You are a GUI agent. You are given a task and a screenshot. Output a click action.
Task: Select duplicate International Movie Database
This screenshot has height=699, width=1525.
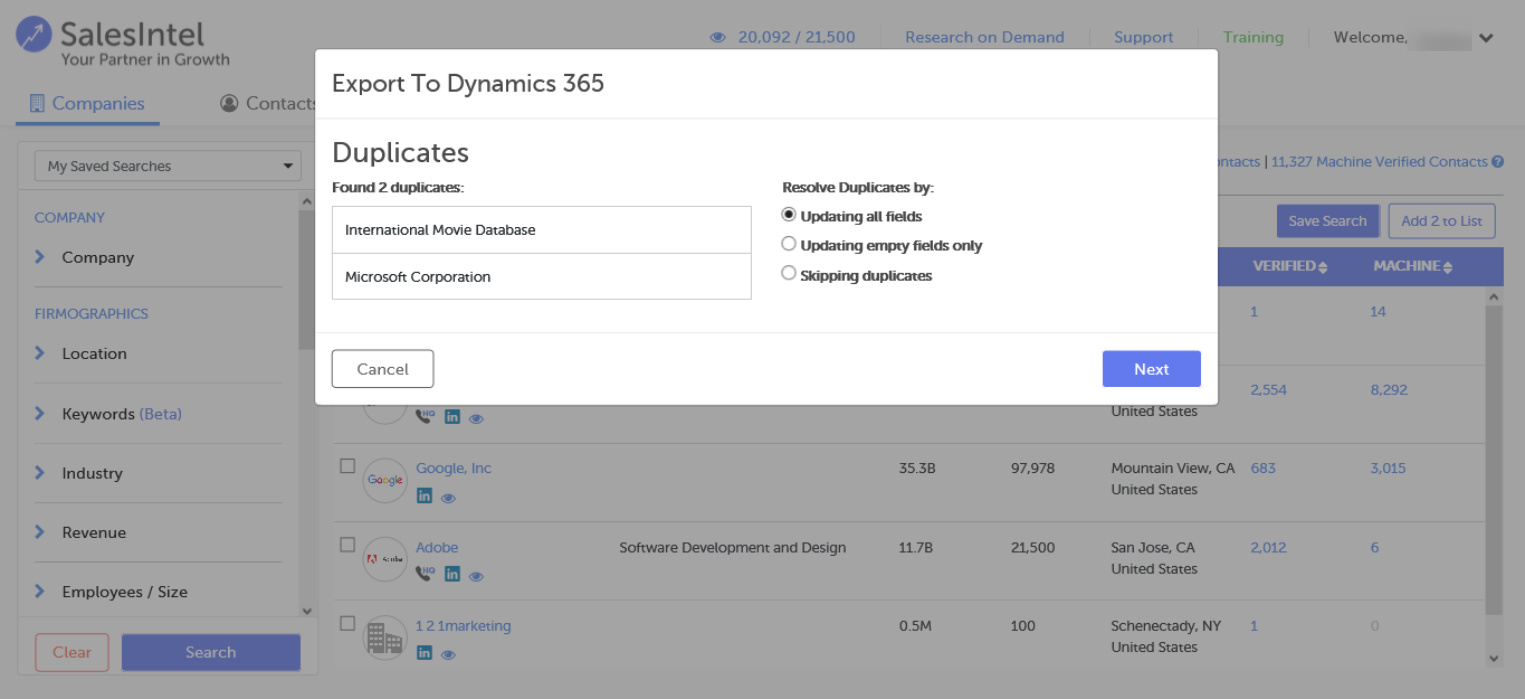(542, 230)
